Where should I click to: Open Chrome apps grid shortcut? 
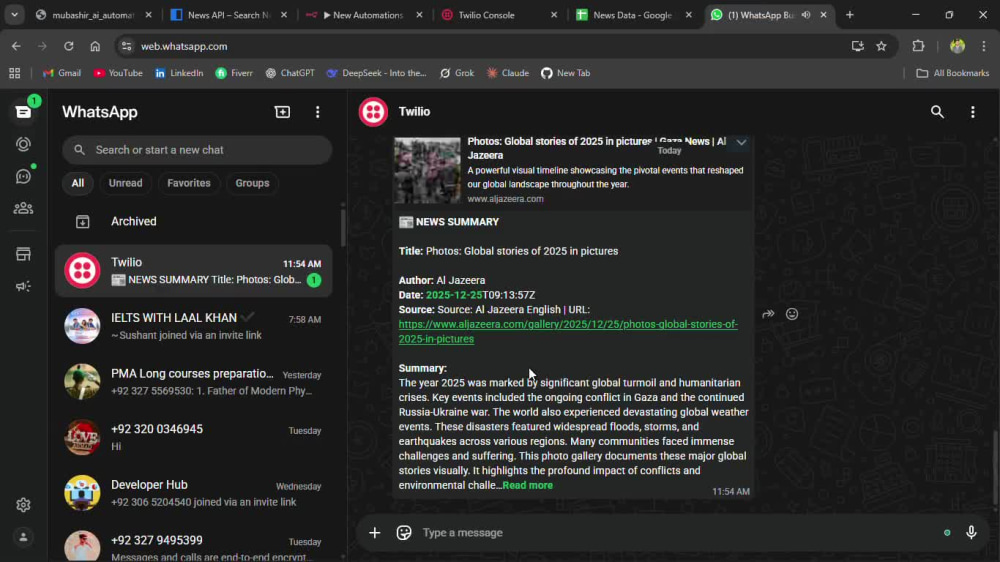tap(15, 73)
